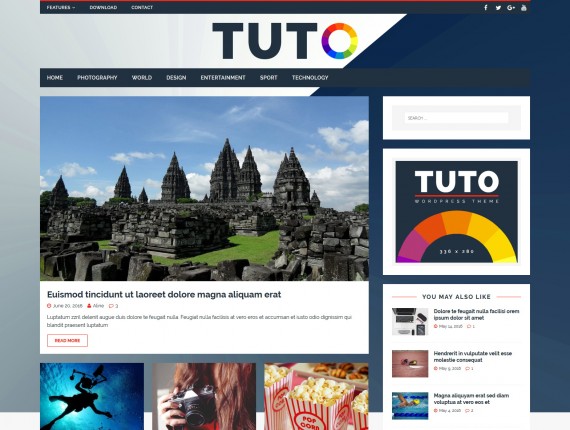The height and width of the screenshot is (430, 570).
Task: Open the YouTube social icon
Action: (x=524, y=8)
